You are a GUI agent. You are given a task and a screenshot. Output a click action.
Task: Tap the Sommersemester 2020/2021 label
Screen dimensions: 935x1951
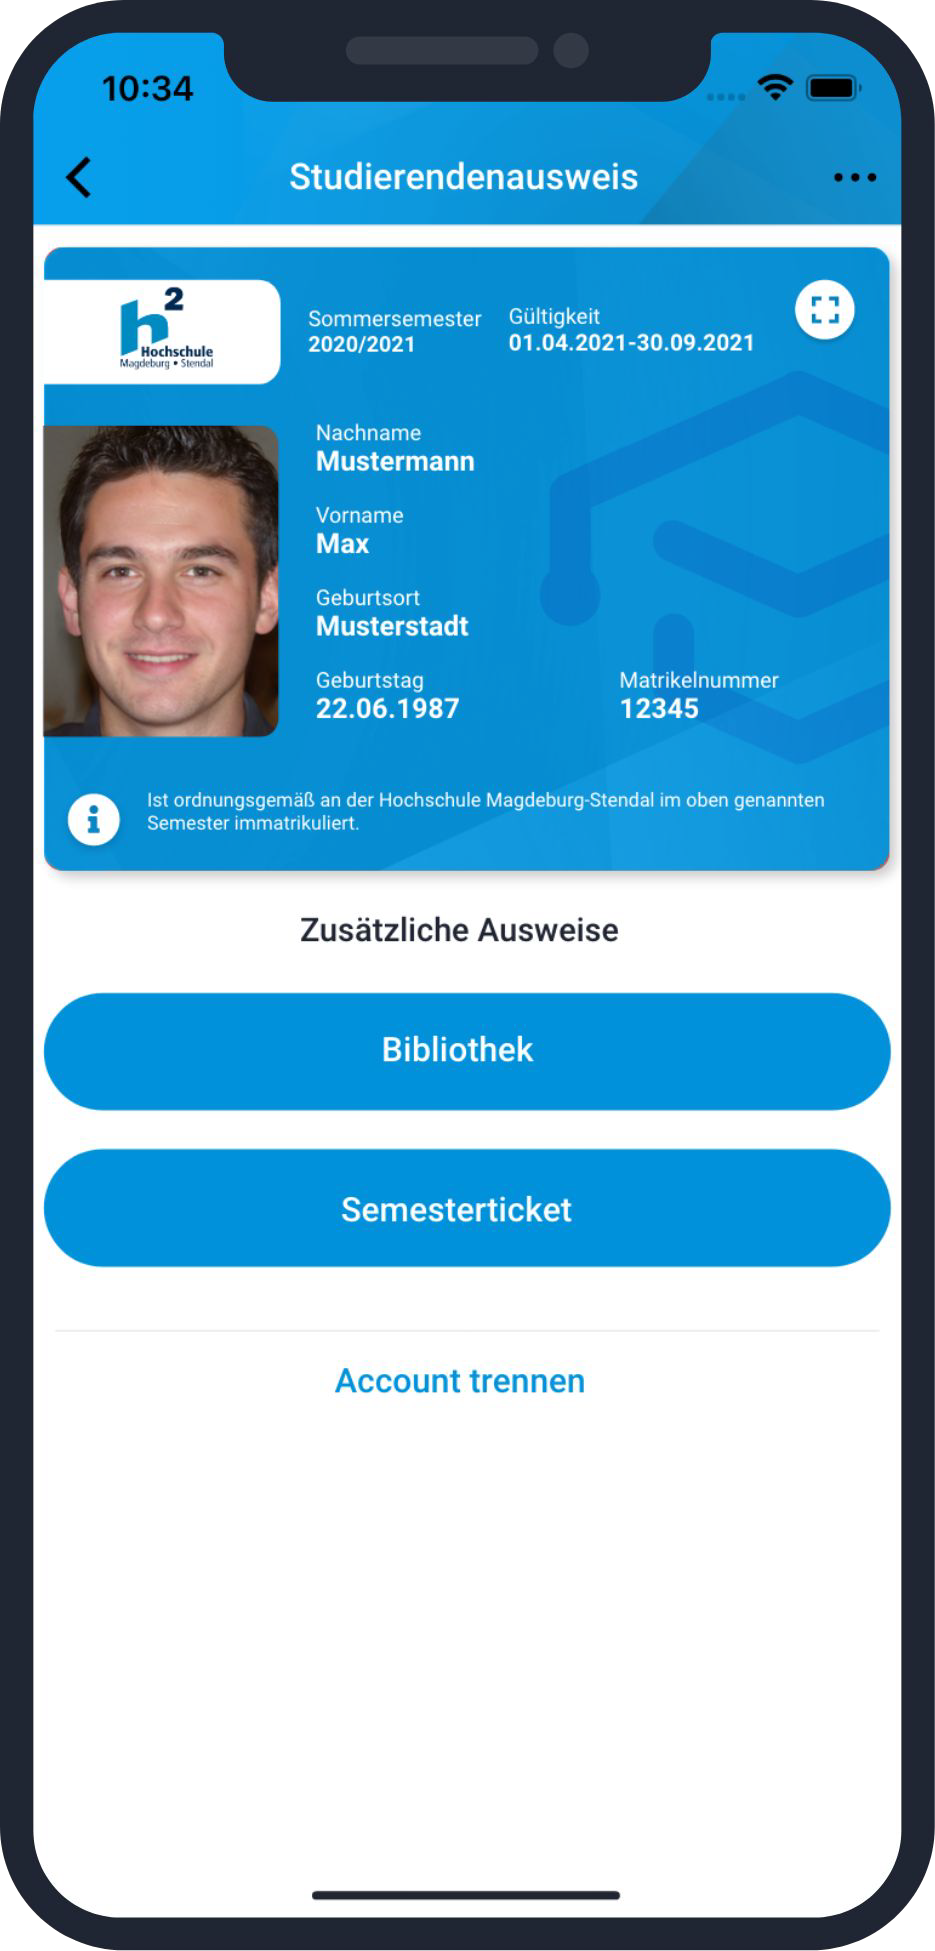coord(394,331)
